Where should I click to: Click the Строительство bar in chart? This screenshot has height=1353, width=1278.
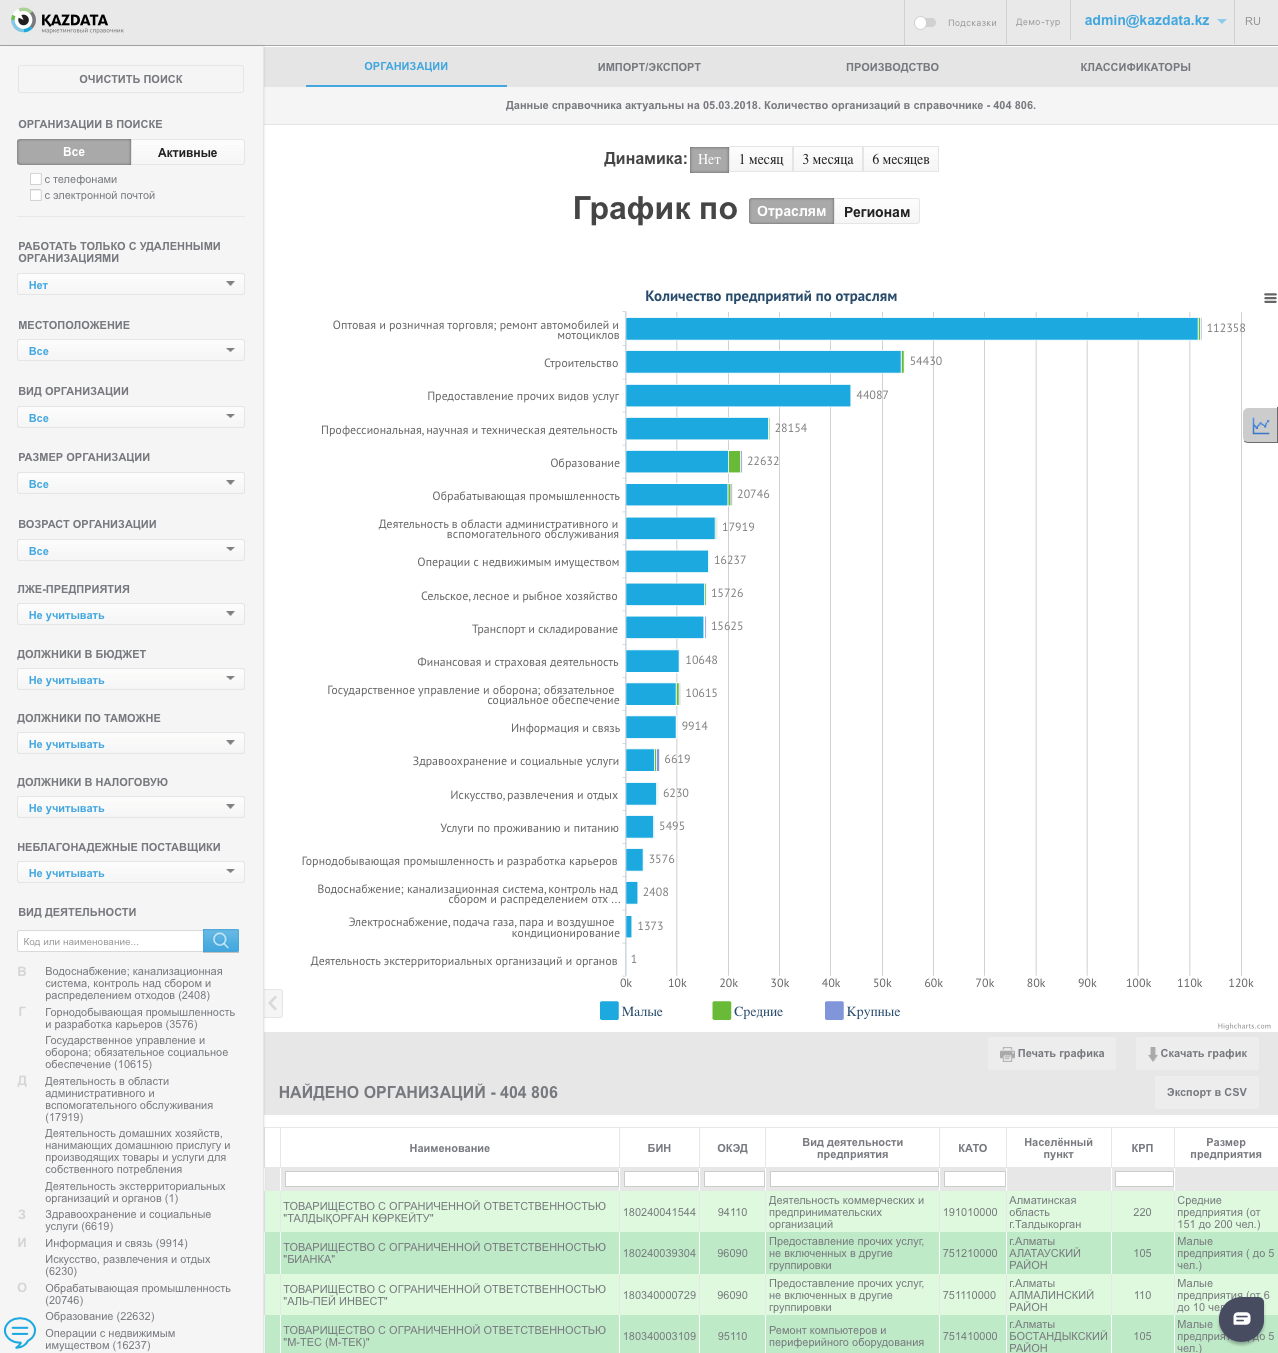tap(763, 362)
